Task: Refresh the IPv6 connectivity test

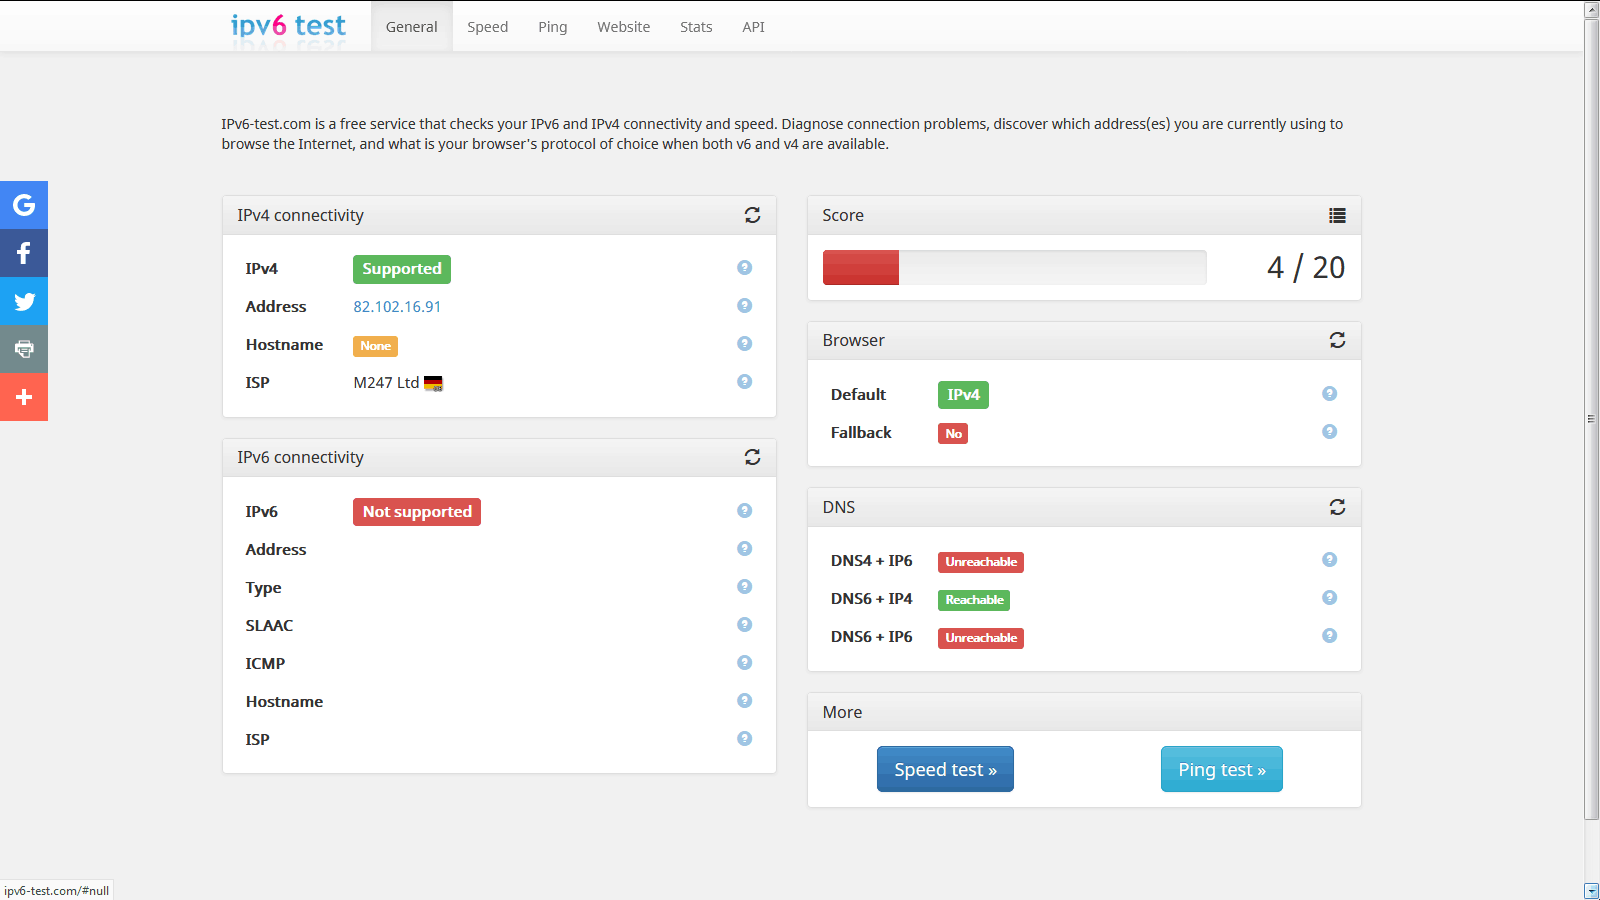Action: [752, 457]
